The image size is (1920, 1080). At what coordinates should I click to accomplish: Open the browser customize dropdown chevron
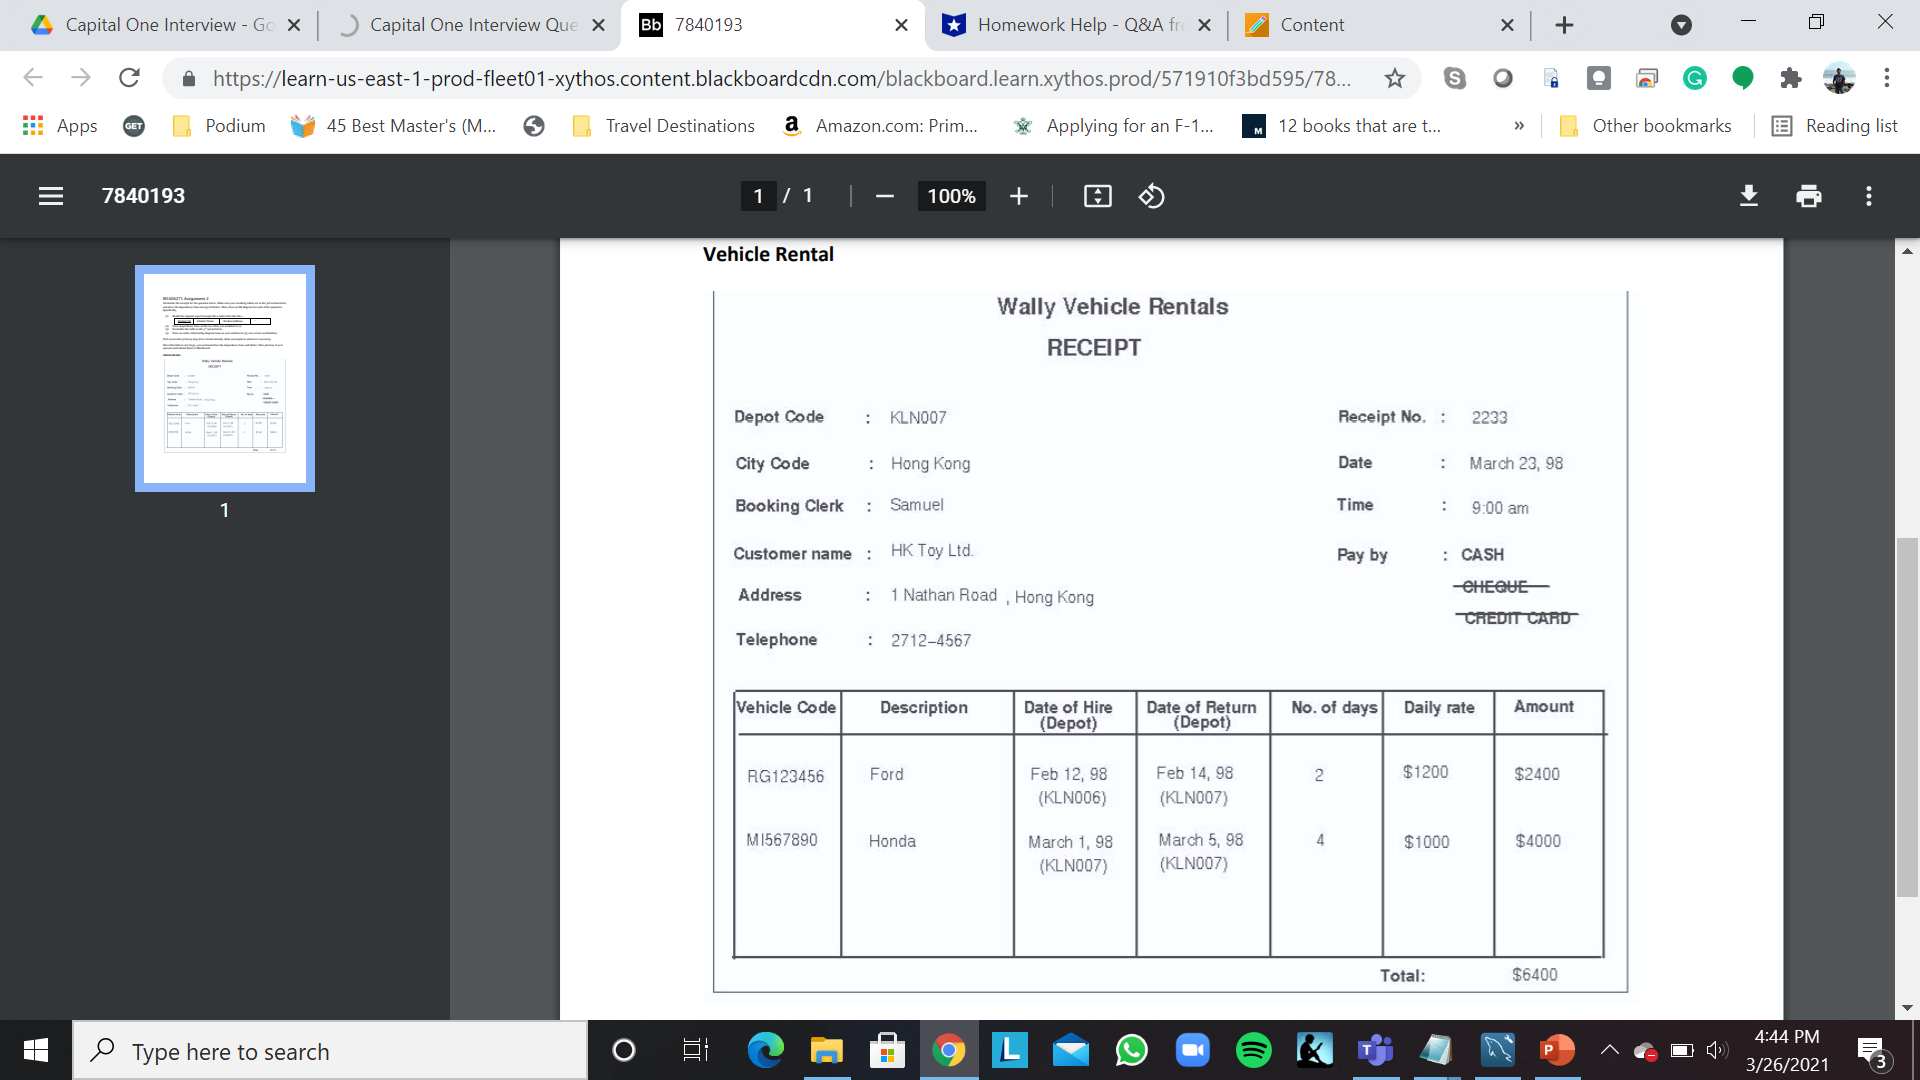(1681, 25)
